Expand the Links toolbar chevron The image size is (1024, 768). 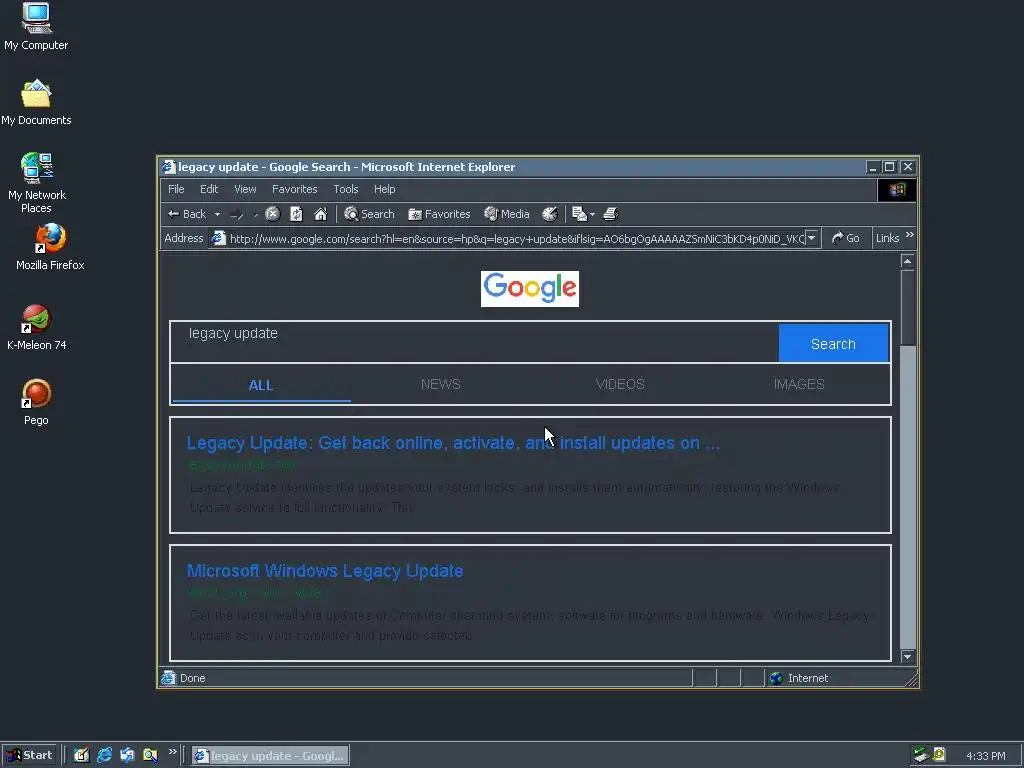910,235
